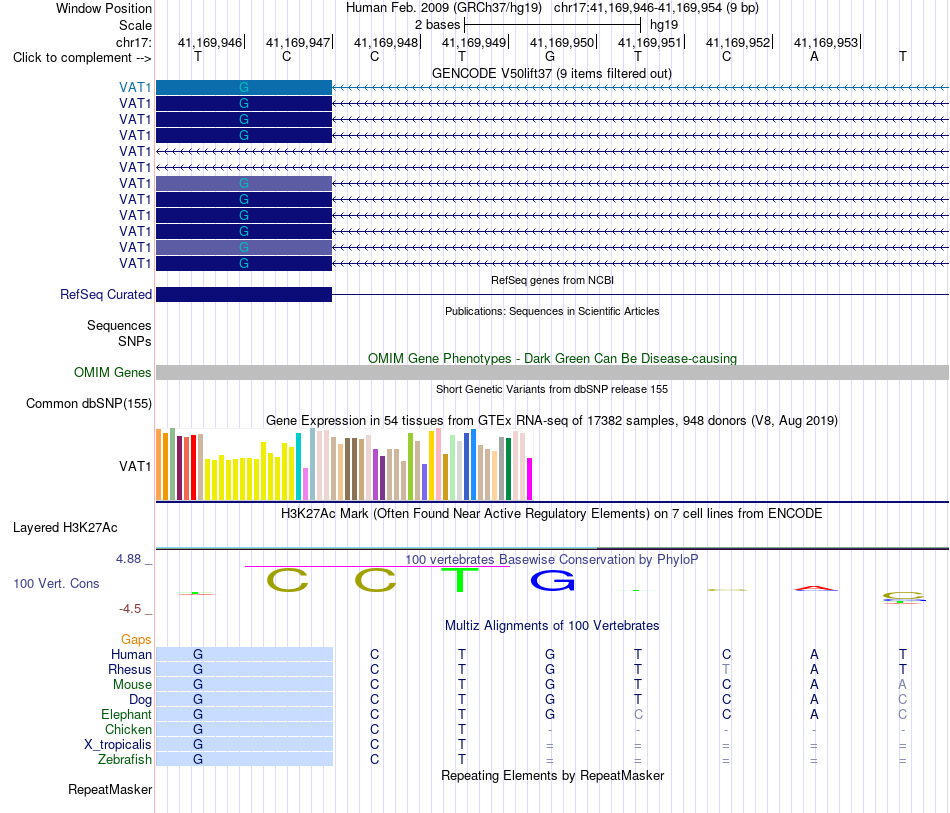Click base A in the ruler sequence row
Screen dimensions: 950x813
click(x=814, y=56)
